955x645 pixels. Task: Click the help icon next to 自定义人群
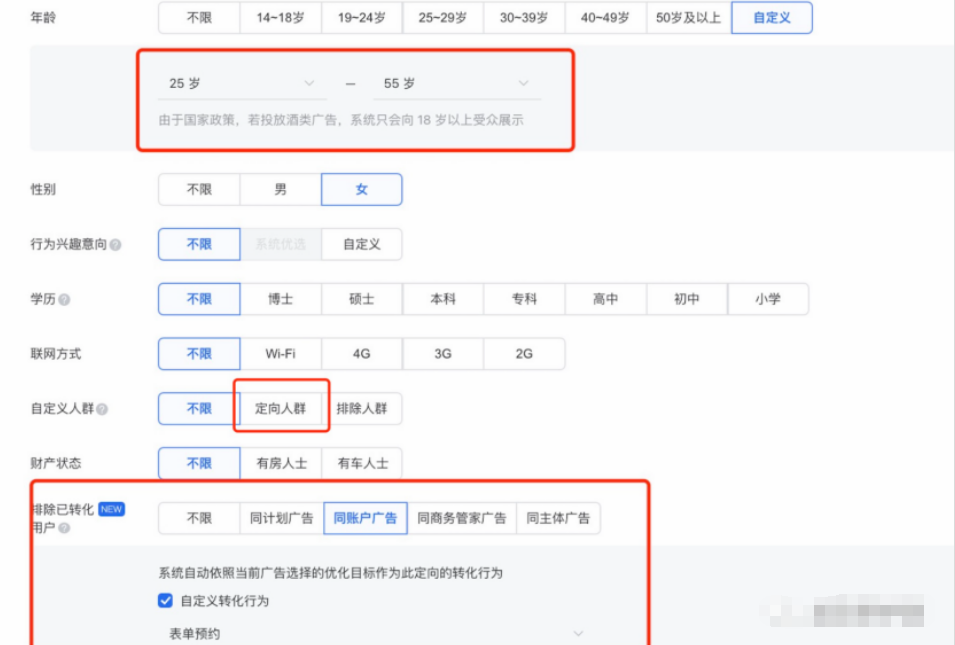(100, 408)
